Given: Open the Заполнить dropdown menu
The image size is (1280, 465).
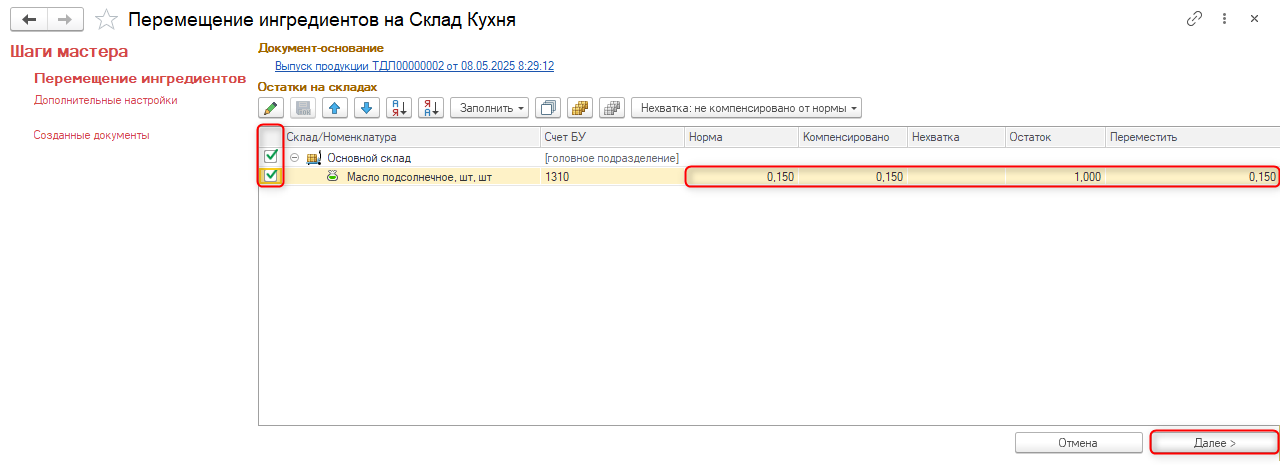Looking at the screenshot, I should [490, 108].
